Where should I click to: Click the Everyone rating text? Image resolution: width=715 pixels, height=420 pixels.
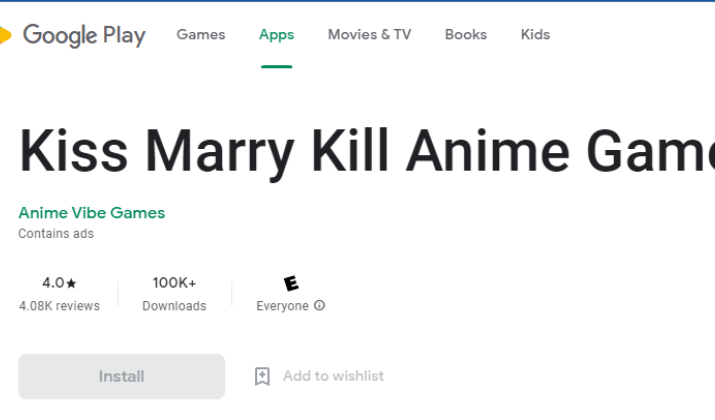pyautogui.click(x=282, y=306)
